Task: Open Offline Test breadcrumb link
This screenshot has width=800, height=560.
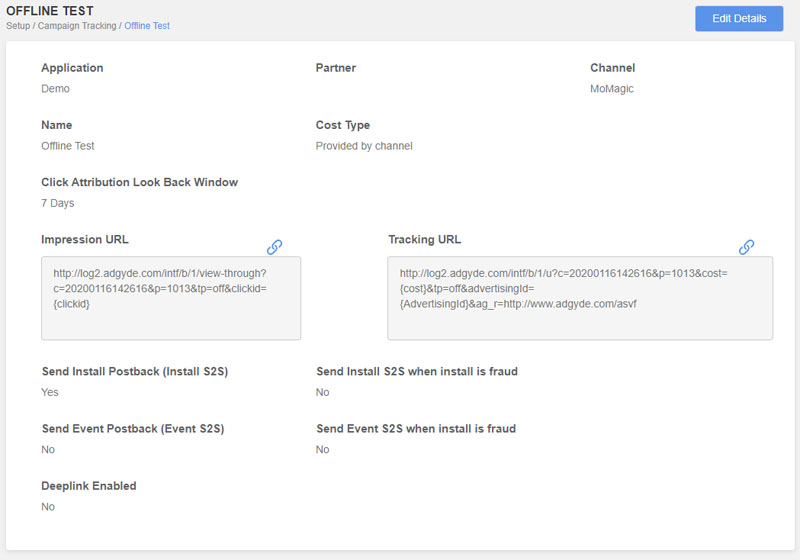Action: click(147, 26)
